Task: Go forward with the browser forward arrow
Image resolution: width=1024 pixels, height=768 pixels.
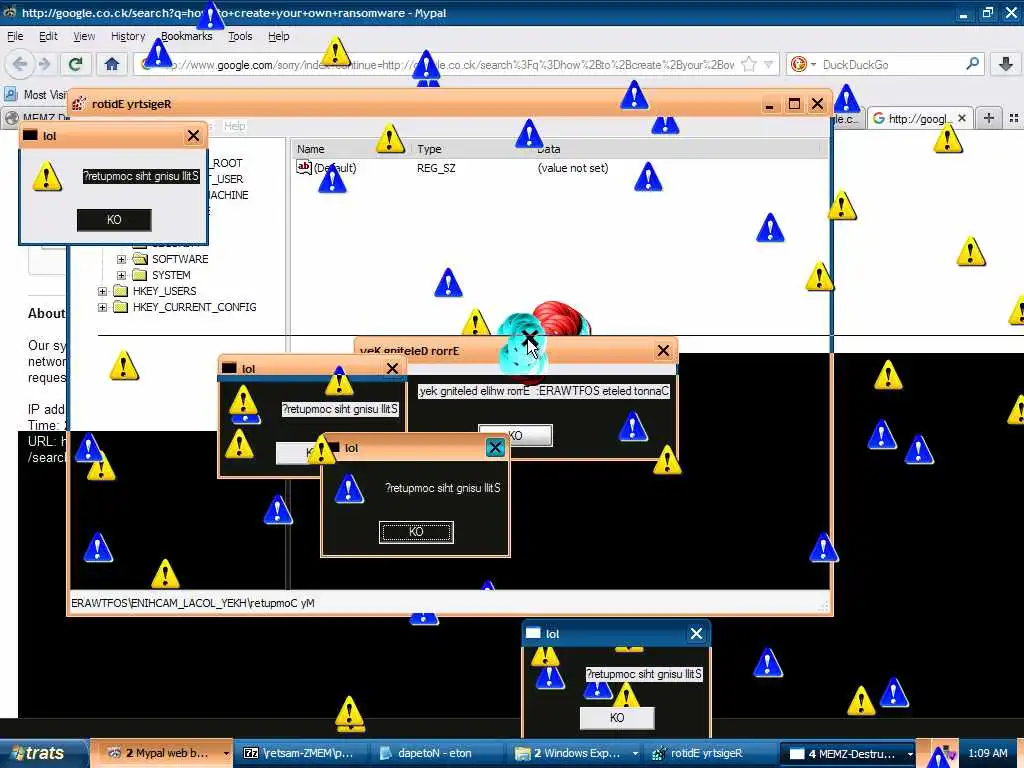Action: (44, 64)
